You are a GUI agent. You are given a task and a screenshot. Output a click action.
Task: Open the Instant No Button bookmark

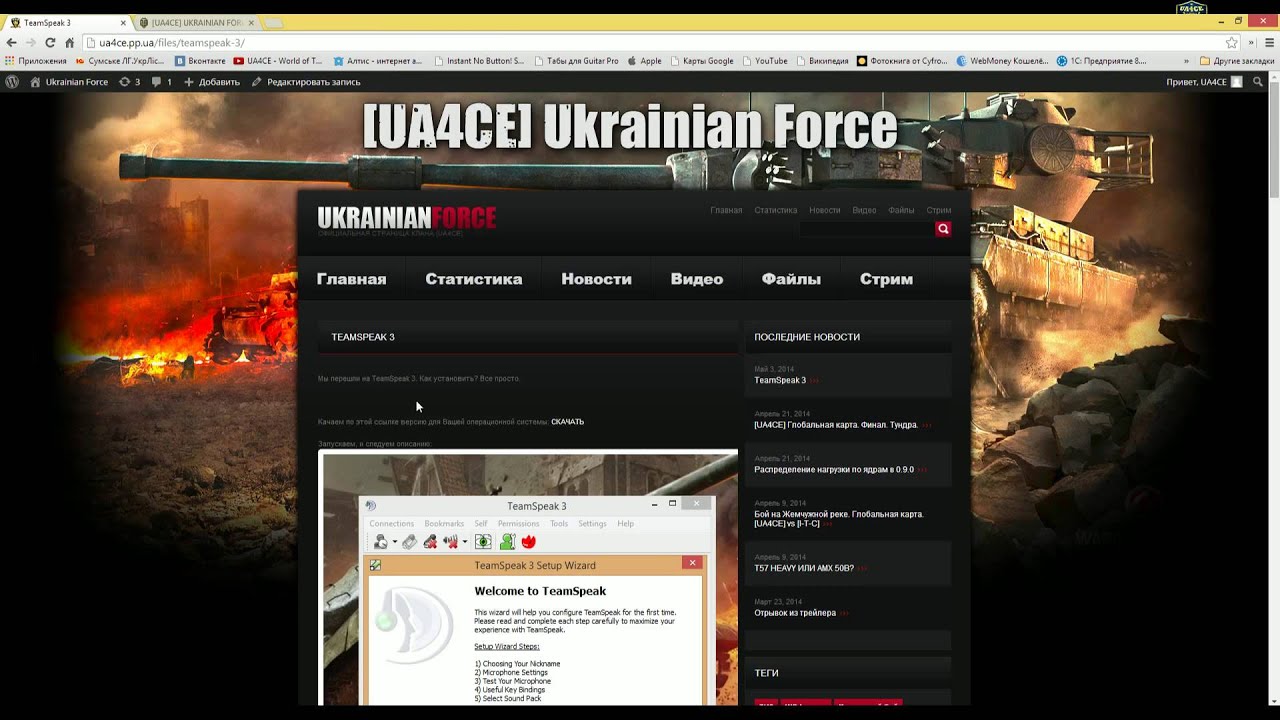tap(478, 61)
